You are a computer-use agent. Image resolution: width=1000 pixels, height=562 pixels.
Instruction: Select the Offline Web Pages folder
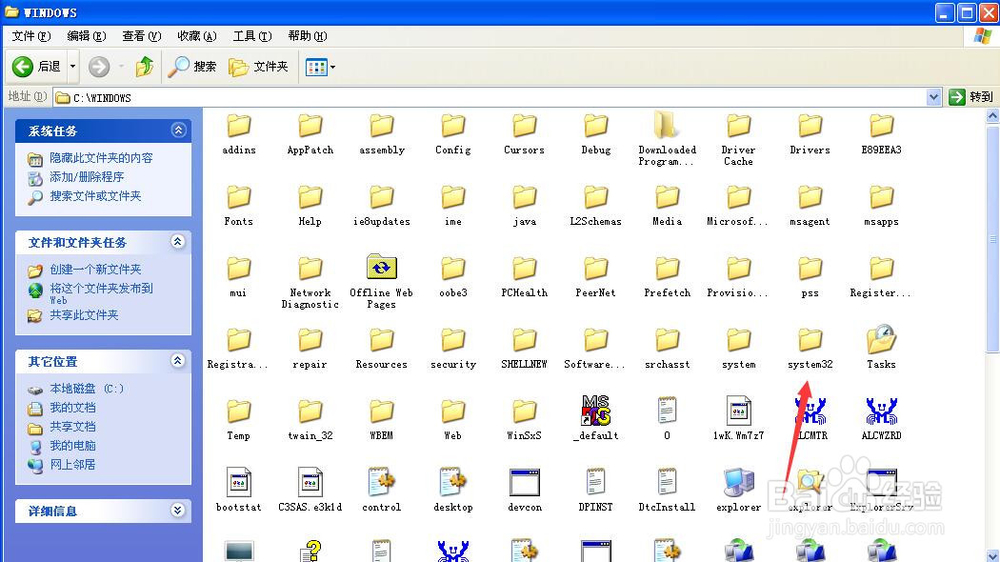[381, 281]
